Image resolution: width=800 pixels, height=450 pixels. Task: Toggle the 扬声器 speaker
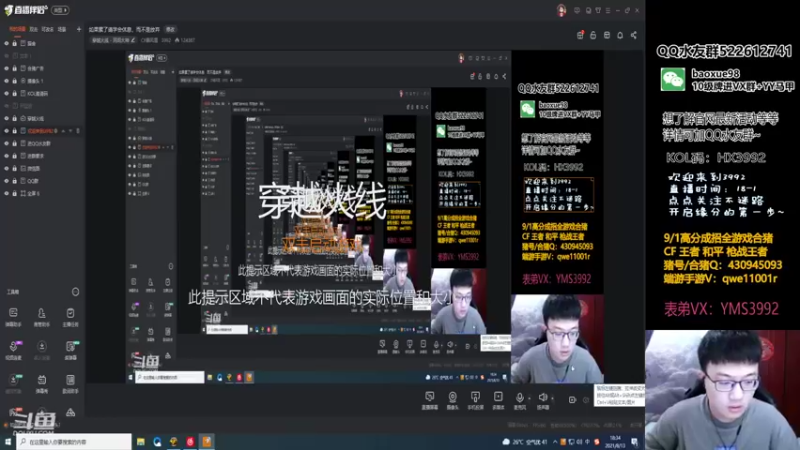(543, 400)
